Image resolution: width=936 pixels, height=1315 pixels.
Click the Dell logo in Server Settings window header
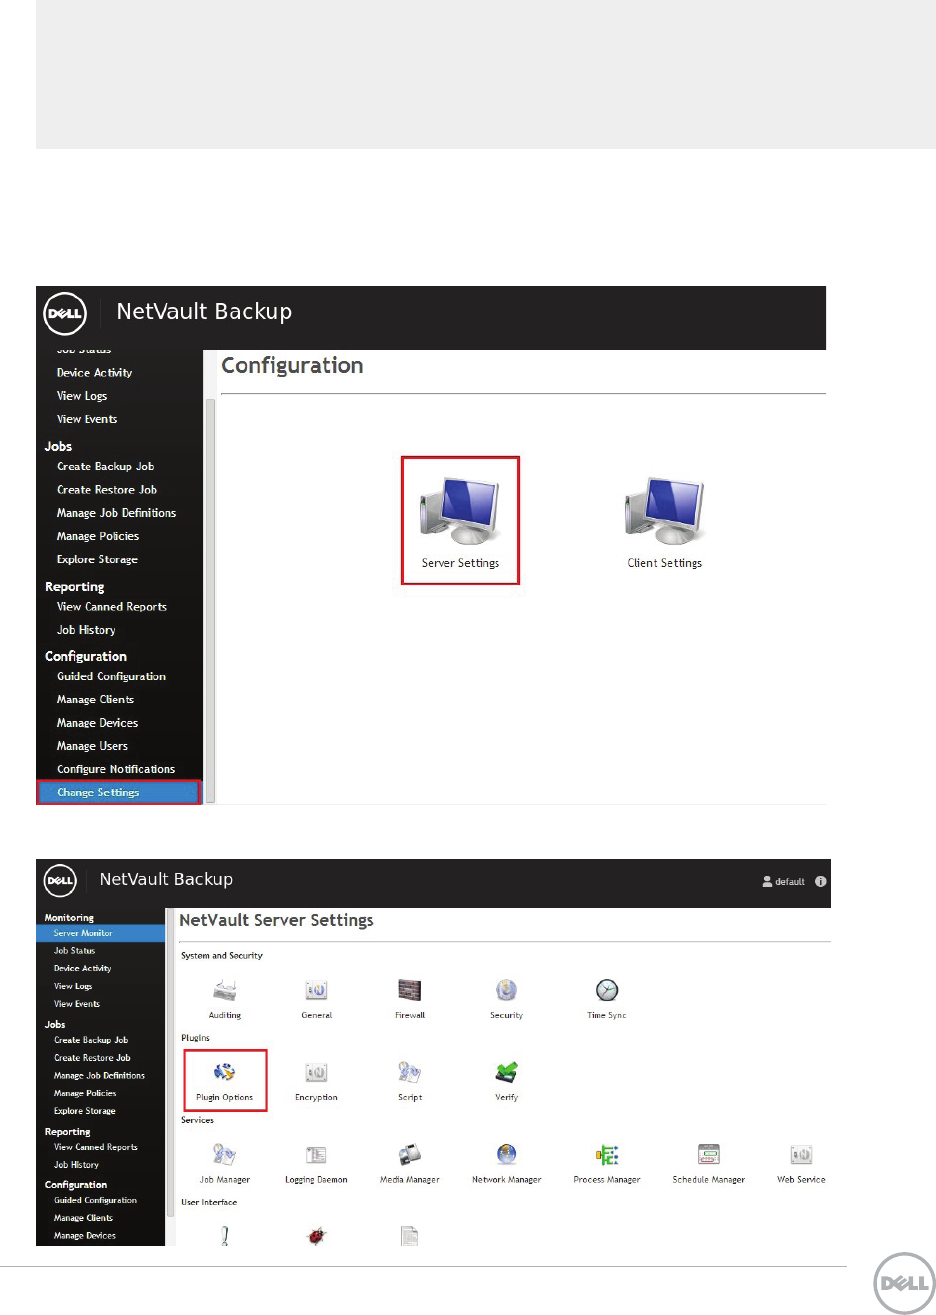coord(61,881)
